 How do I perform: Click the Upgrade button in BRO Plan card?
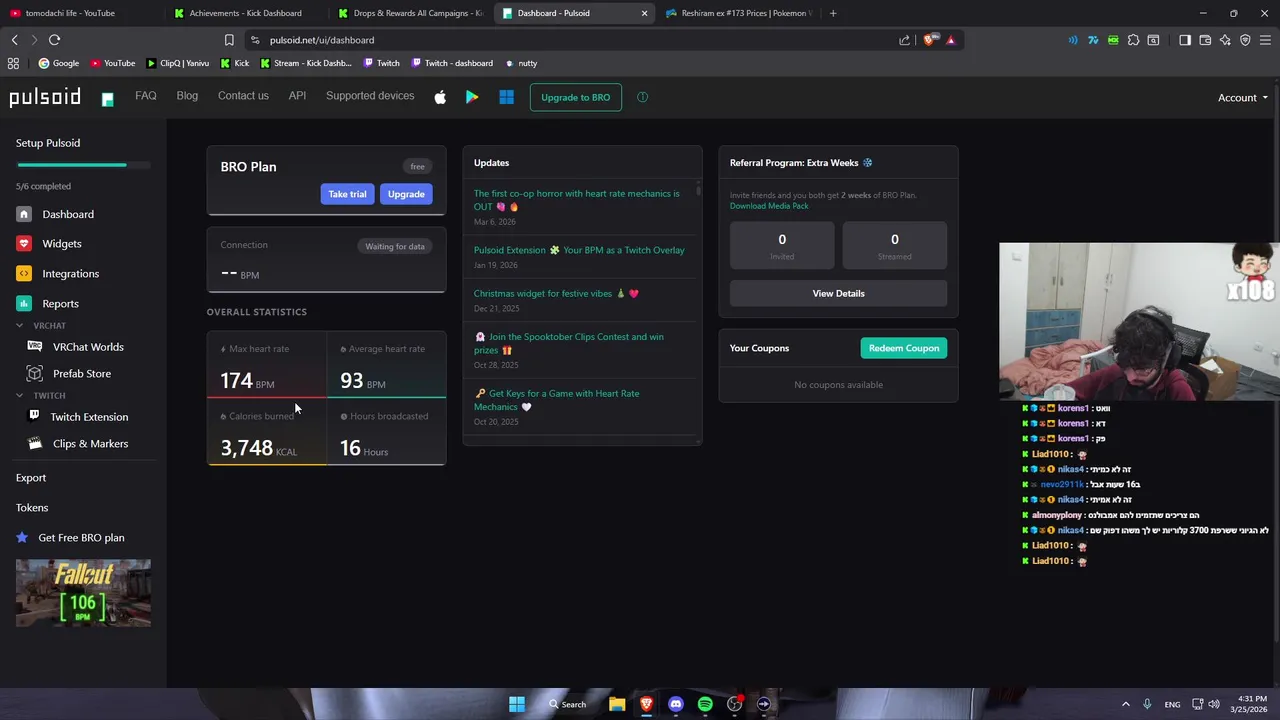[406, 194]
